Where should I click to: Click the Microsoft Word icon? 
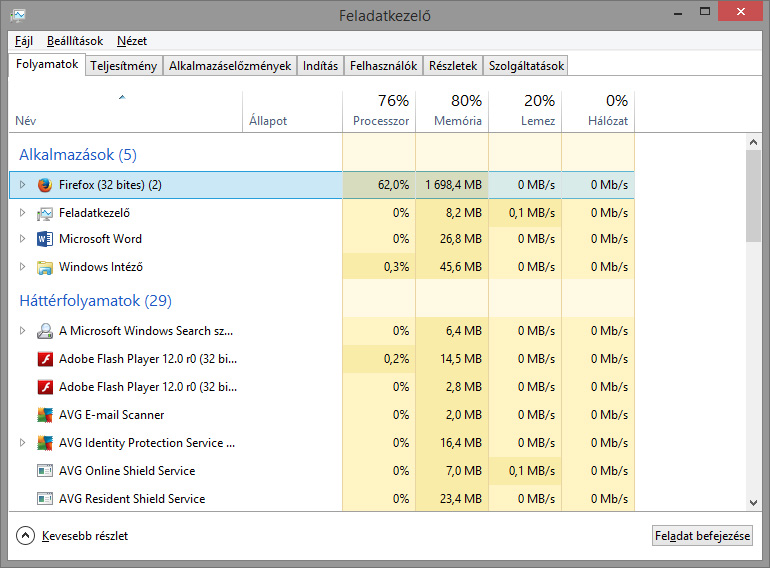pos(44,239)
